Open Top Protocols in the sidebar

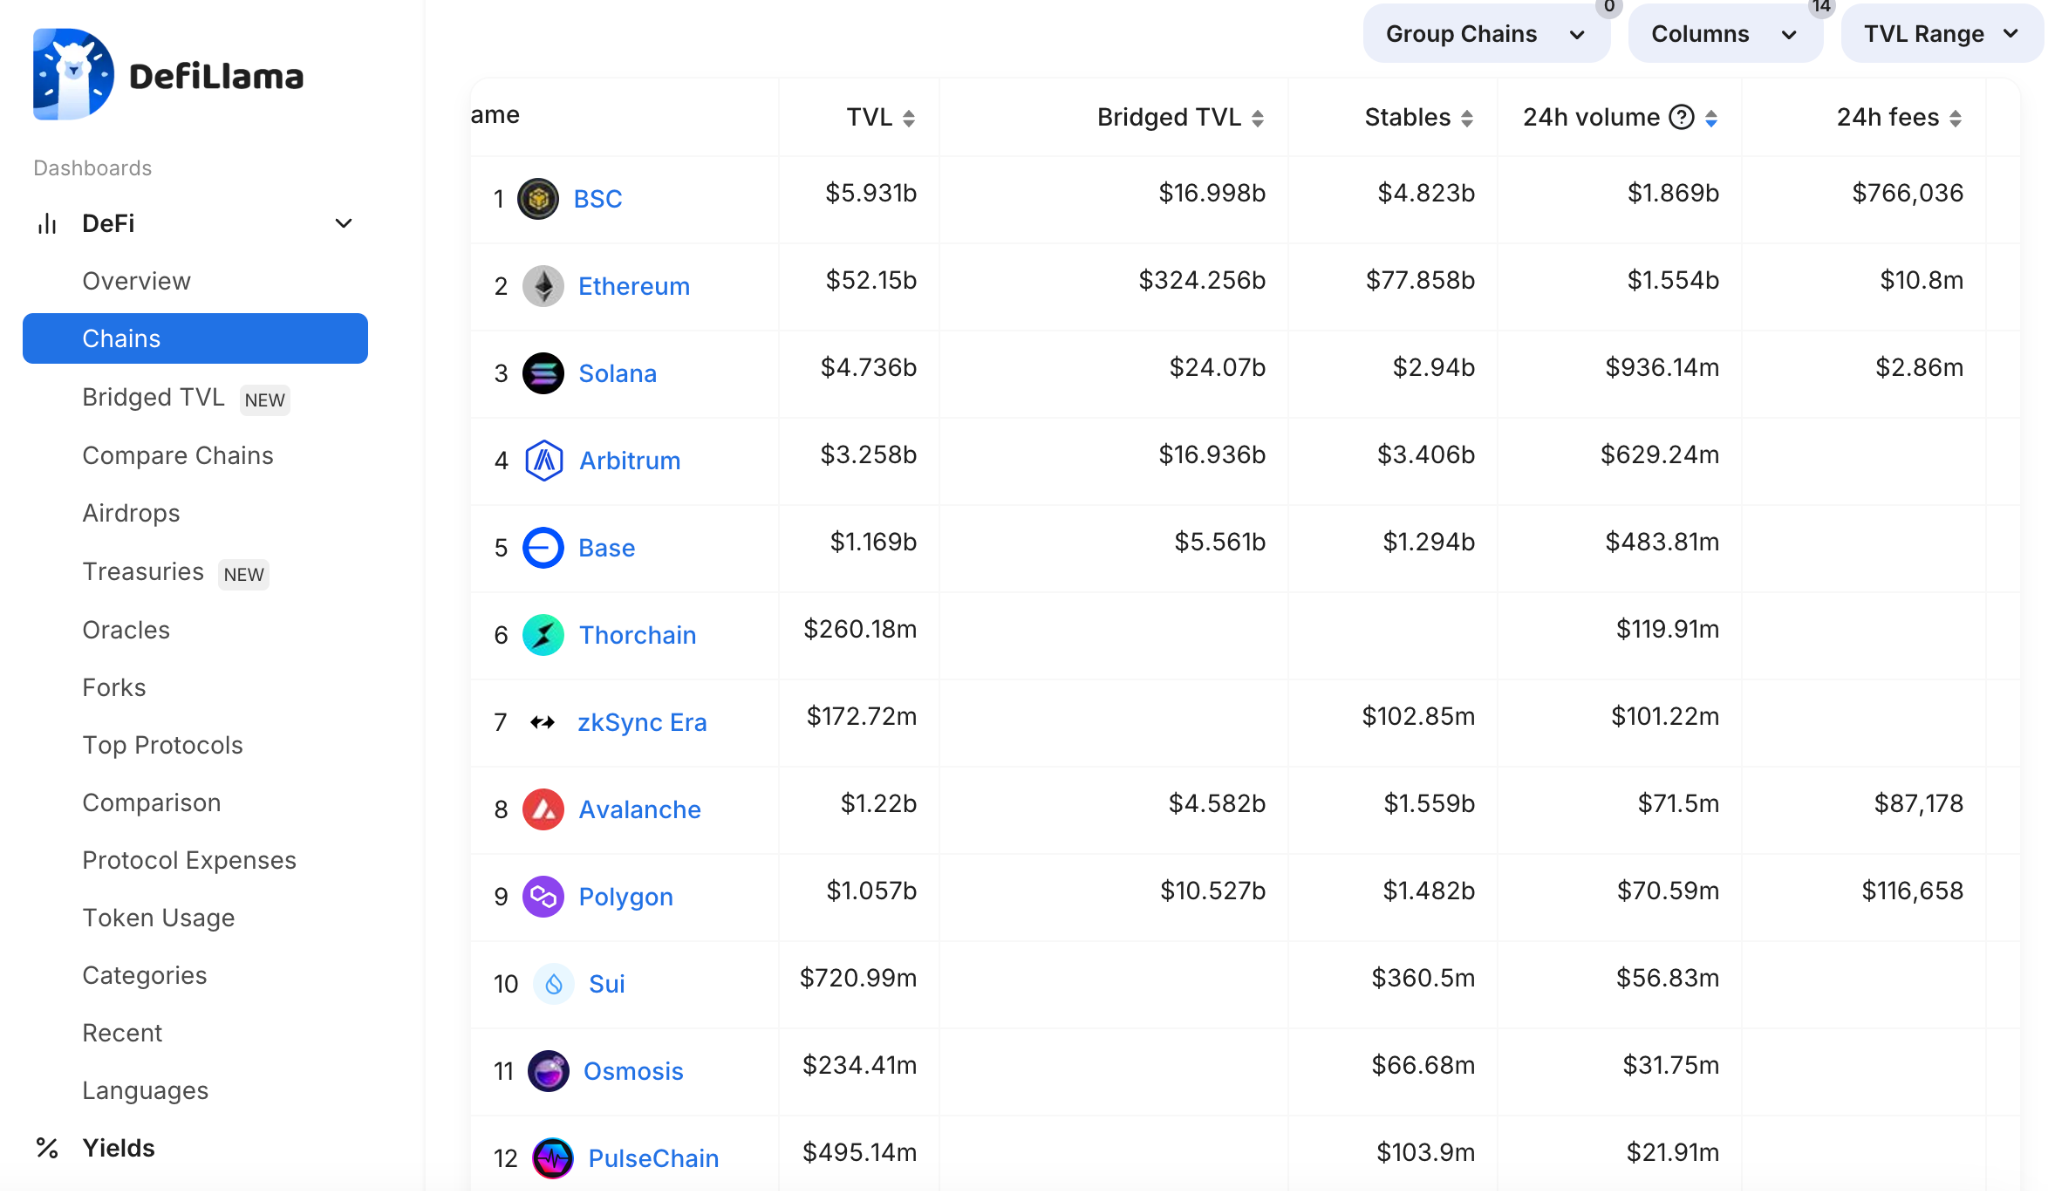[x=162, y=745]
